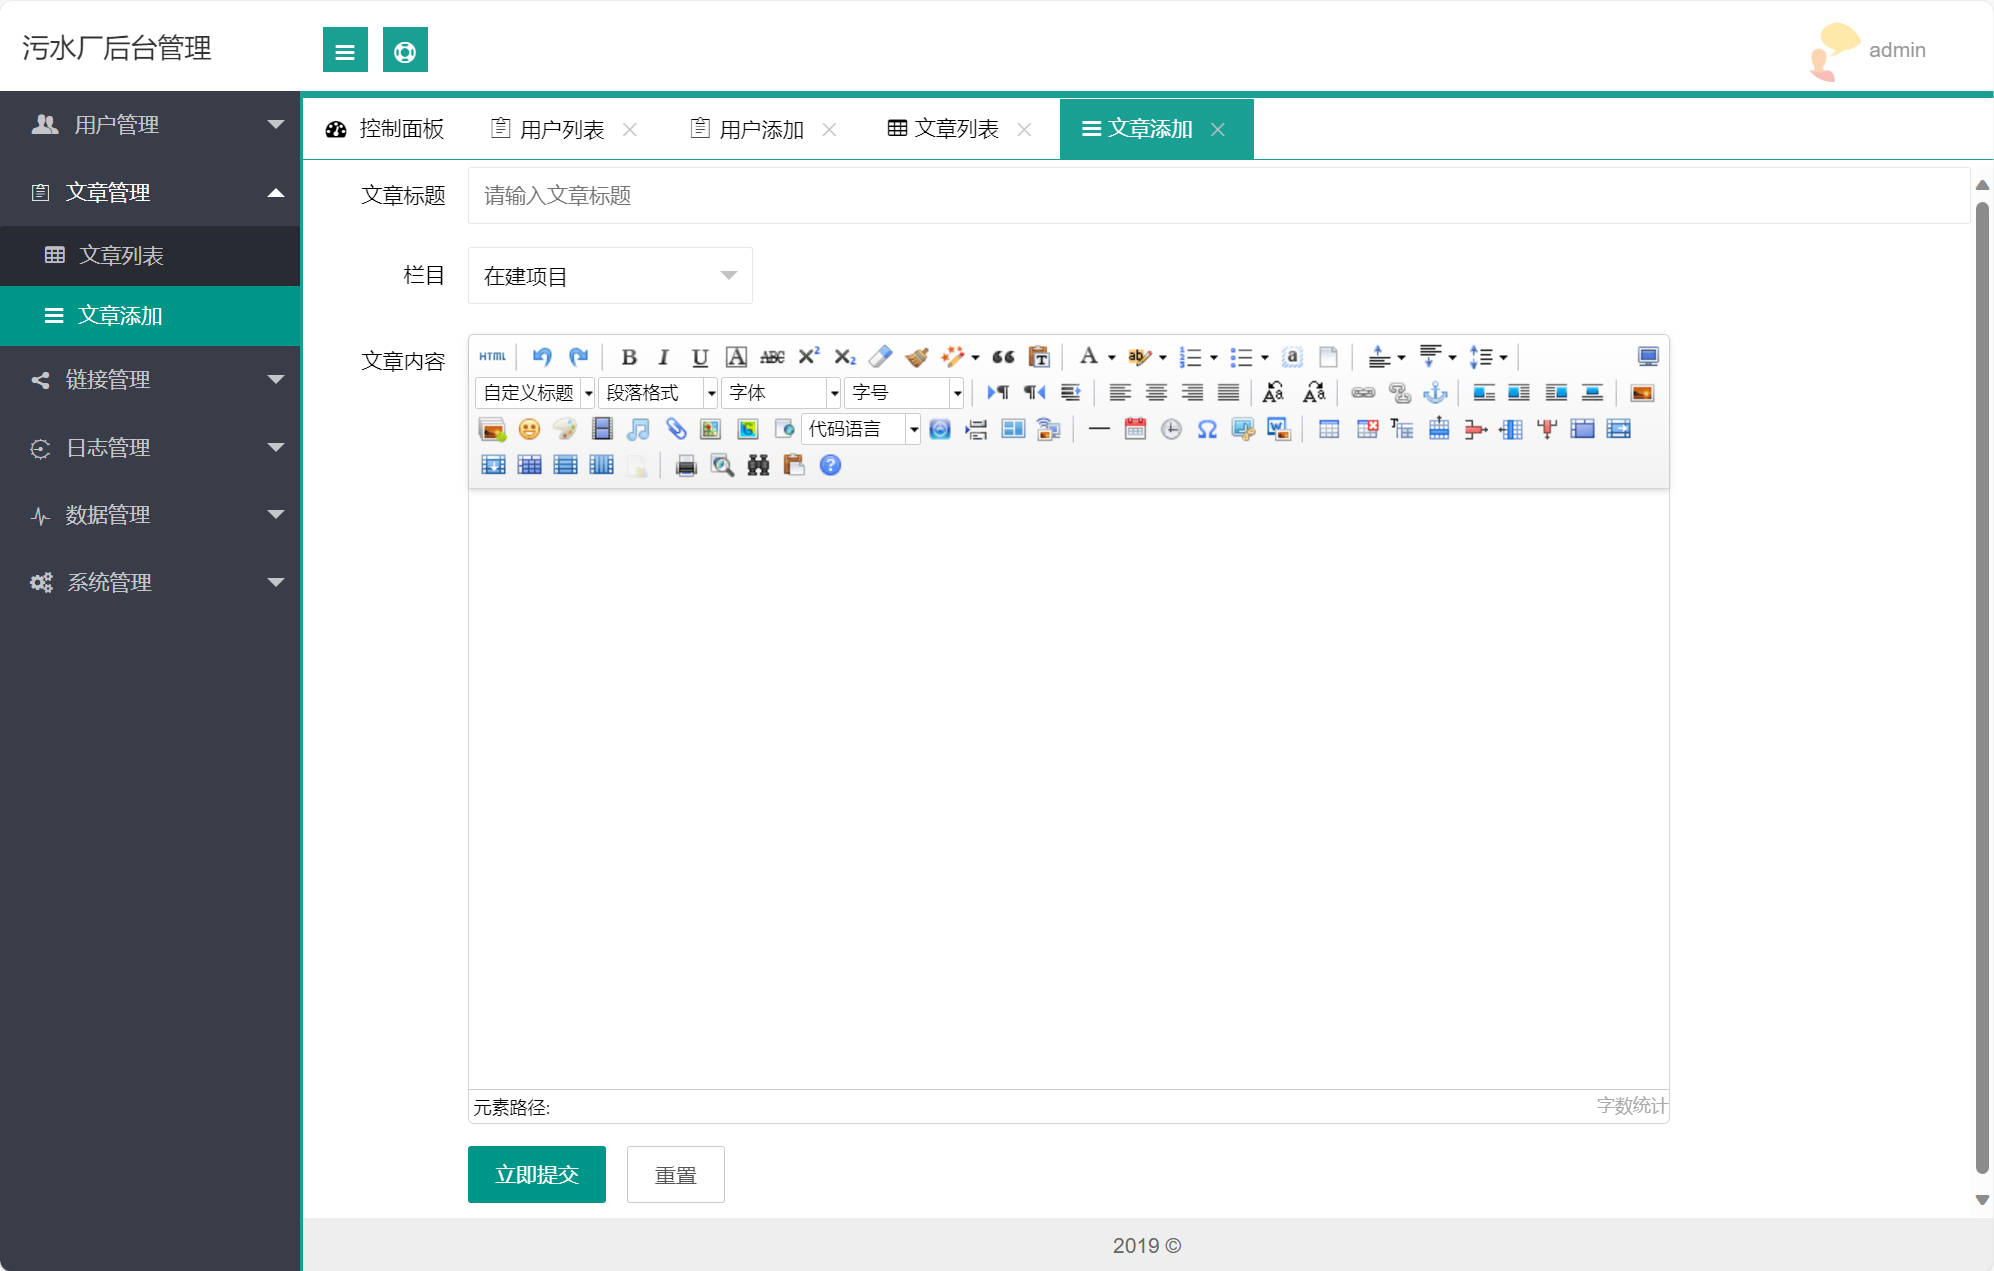Toggle underline formatting
This screenshot has width=1994, height=1271.
click(698, 357)
